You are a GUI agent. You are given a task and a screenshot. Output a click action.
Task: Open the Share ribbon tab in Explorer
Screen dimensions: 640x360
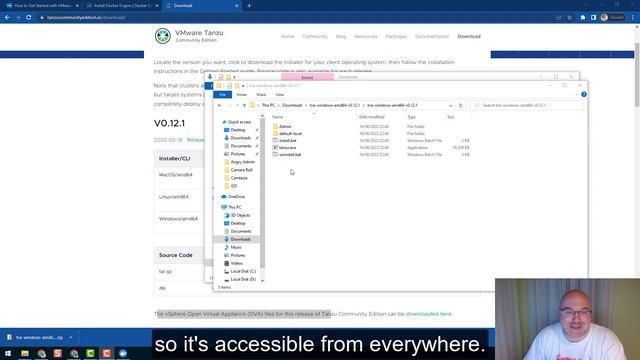coord(261,95)
